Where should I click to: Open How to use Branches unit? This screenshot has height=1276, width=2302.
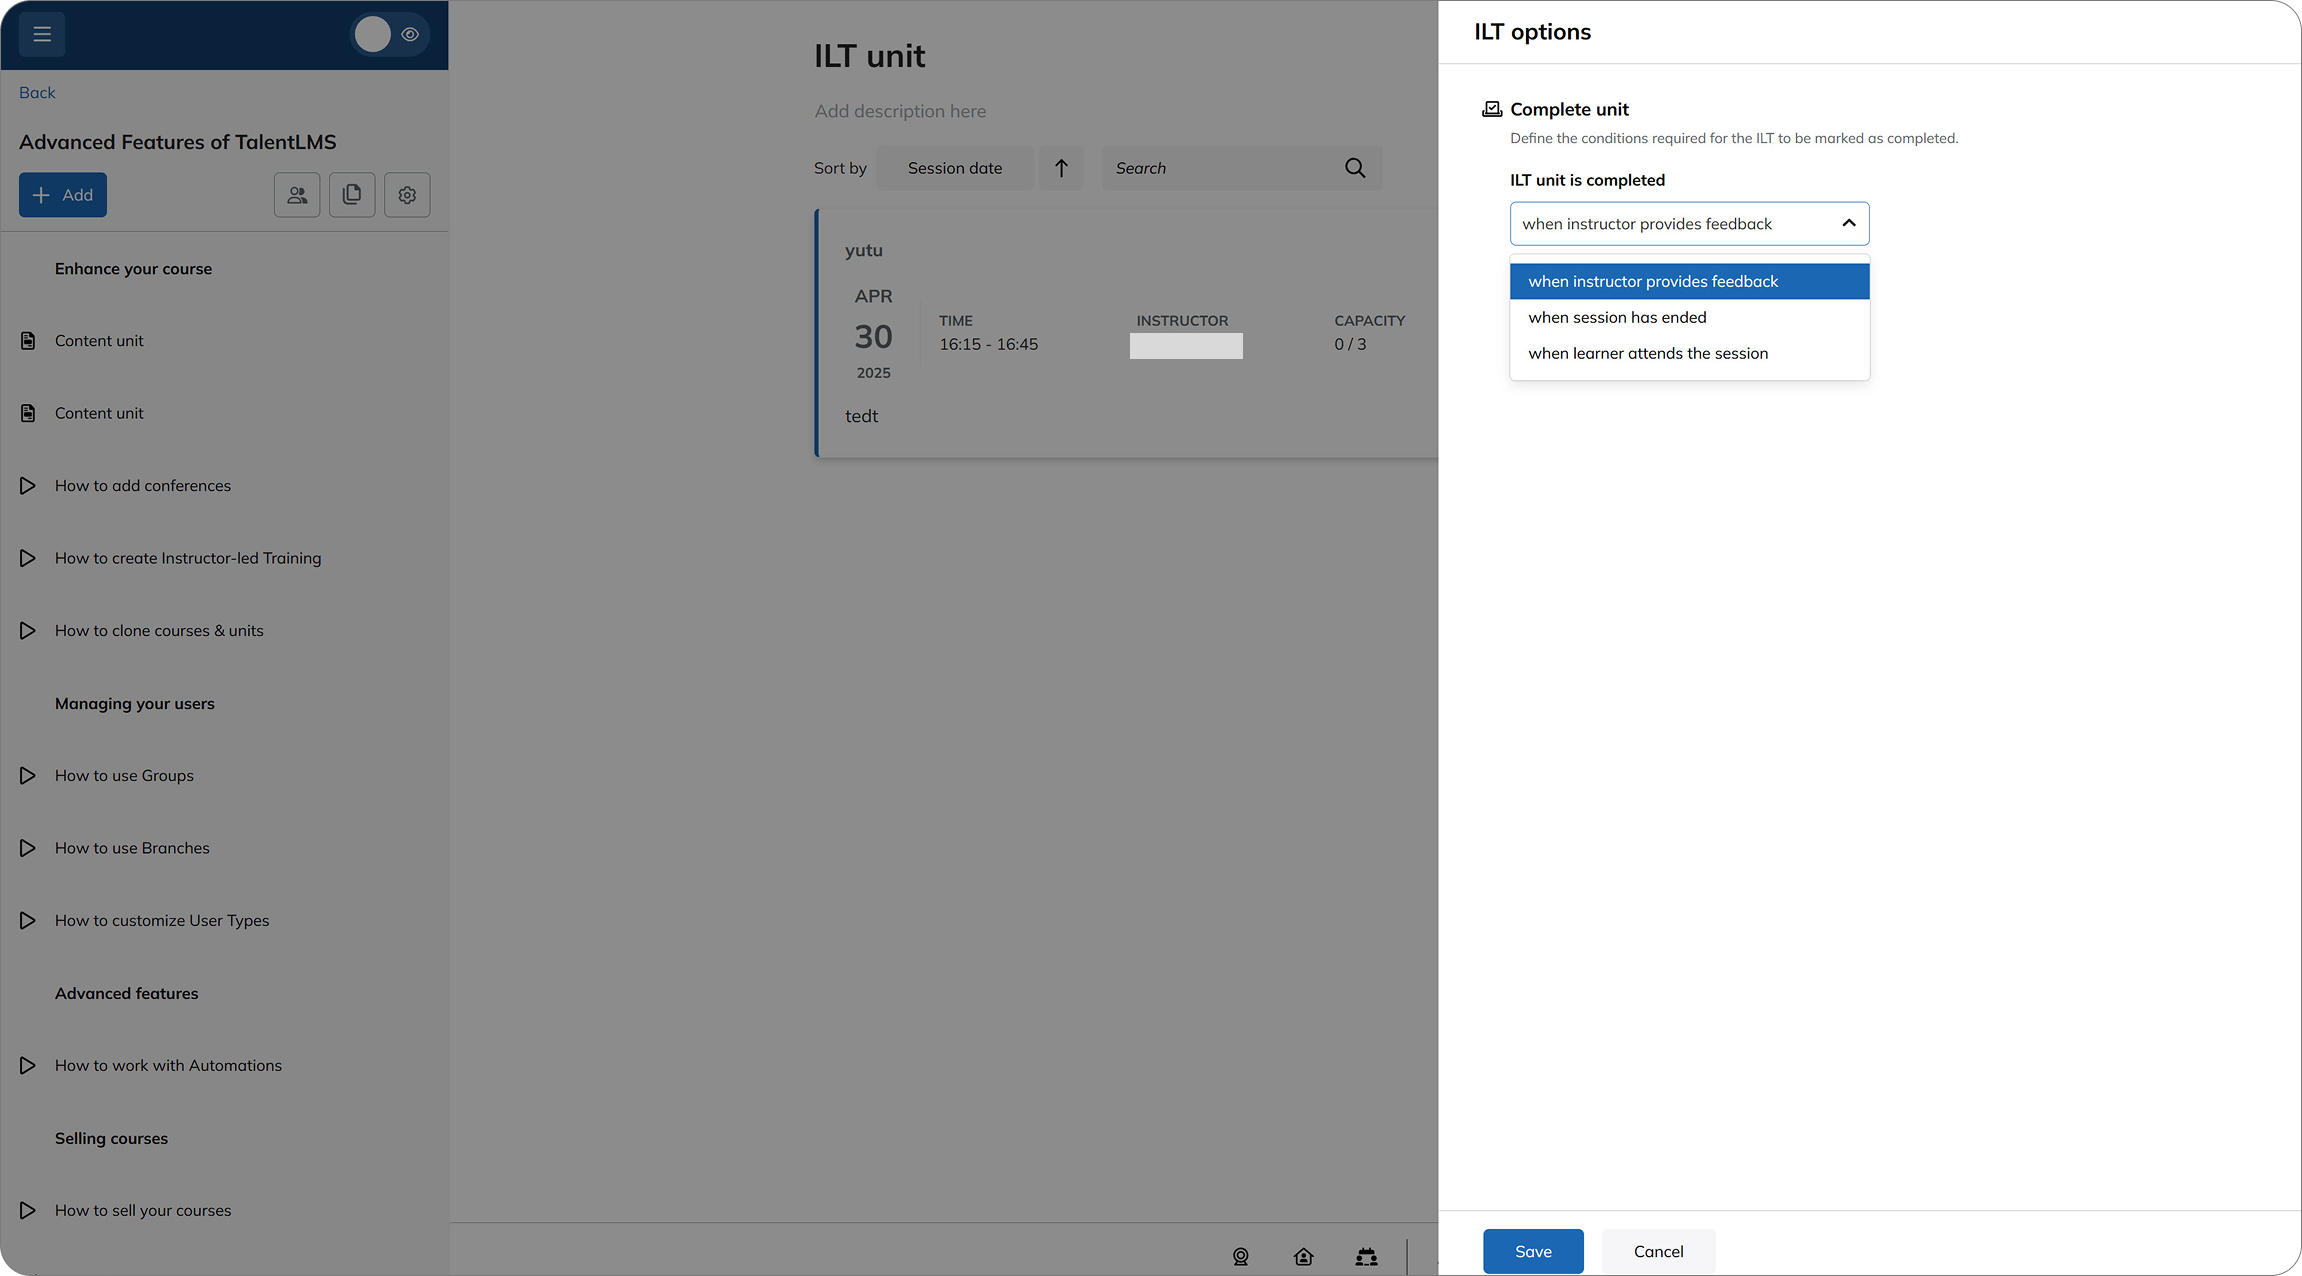(132, 848)
